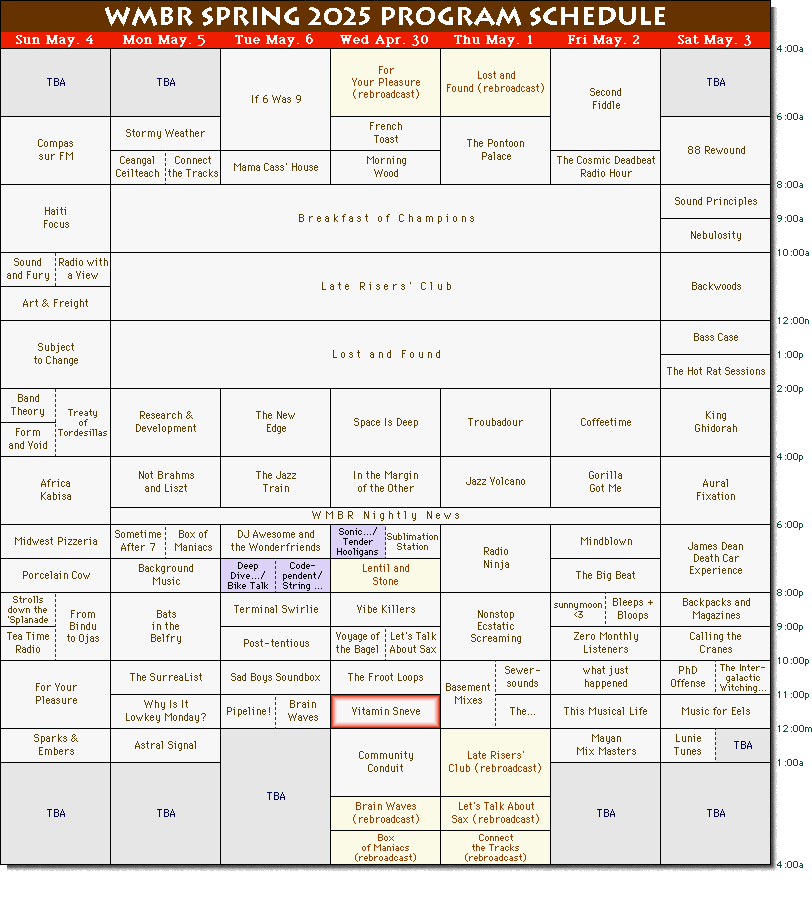
Task: Select Calling the Cranes on Saturday
Action: pyautogui.click(x=715, y=643)
